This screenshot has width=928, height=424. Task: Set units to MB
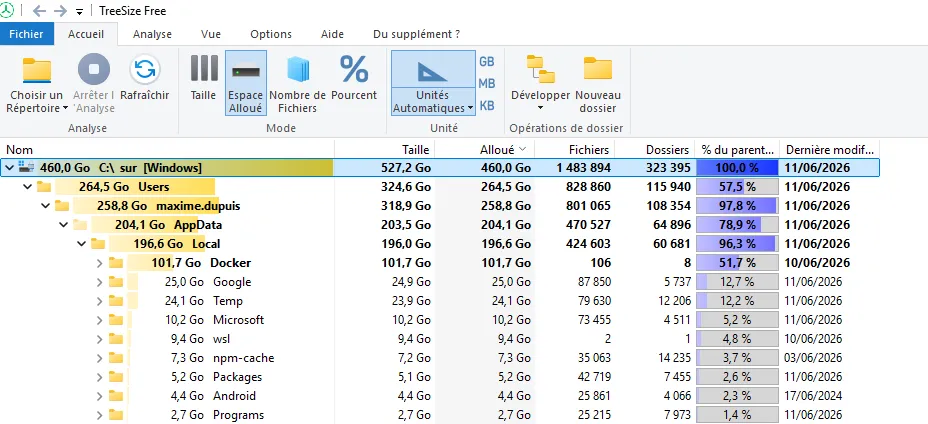(x=486, y=83)
